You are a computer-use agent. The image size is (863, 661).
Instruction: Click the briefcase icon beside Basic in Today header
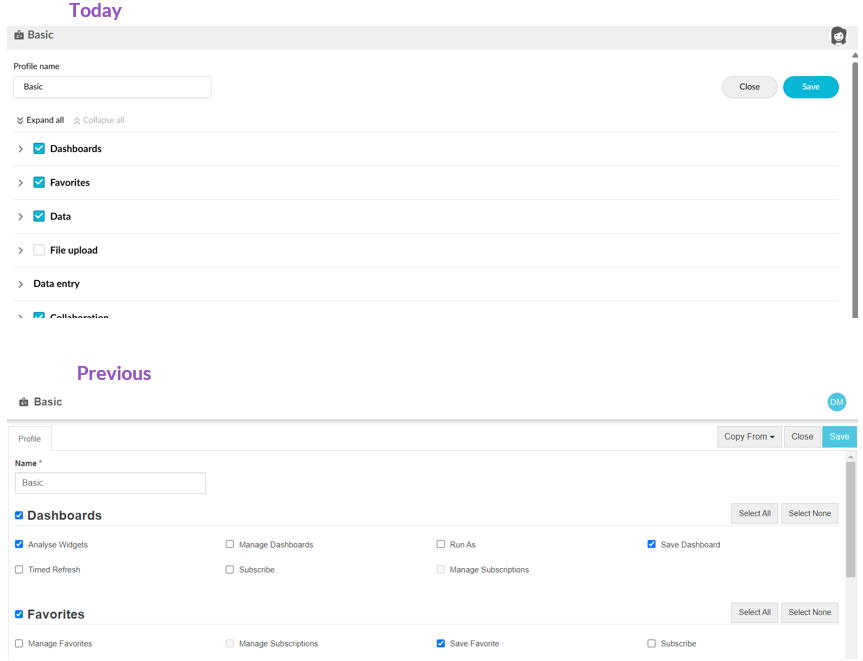pyautogui.click(x=19, y=35)
